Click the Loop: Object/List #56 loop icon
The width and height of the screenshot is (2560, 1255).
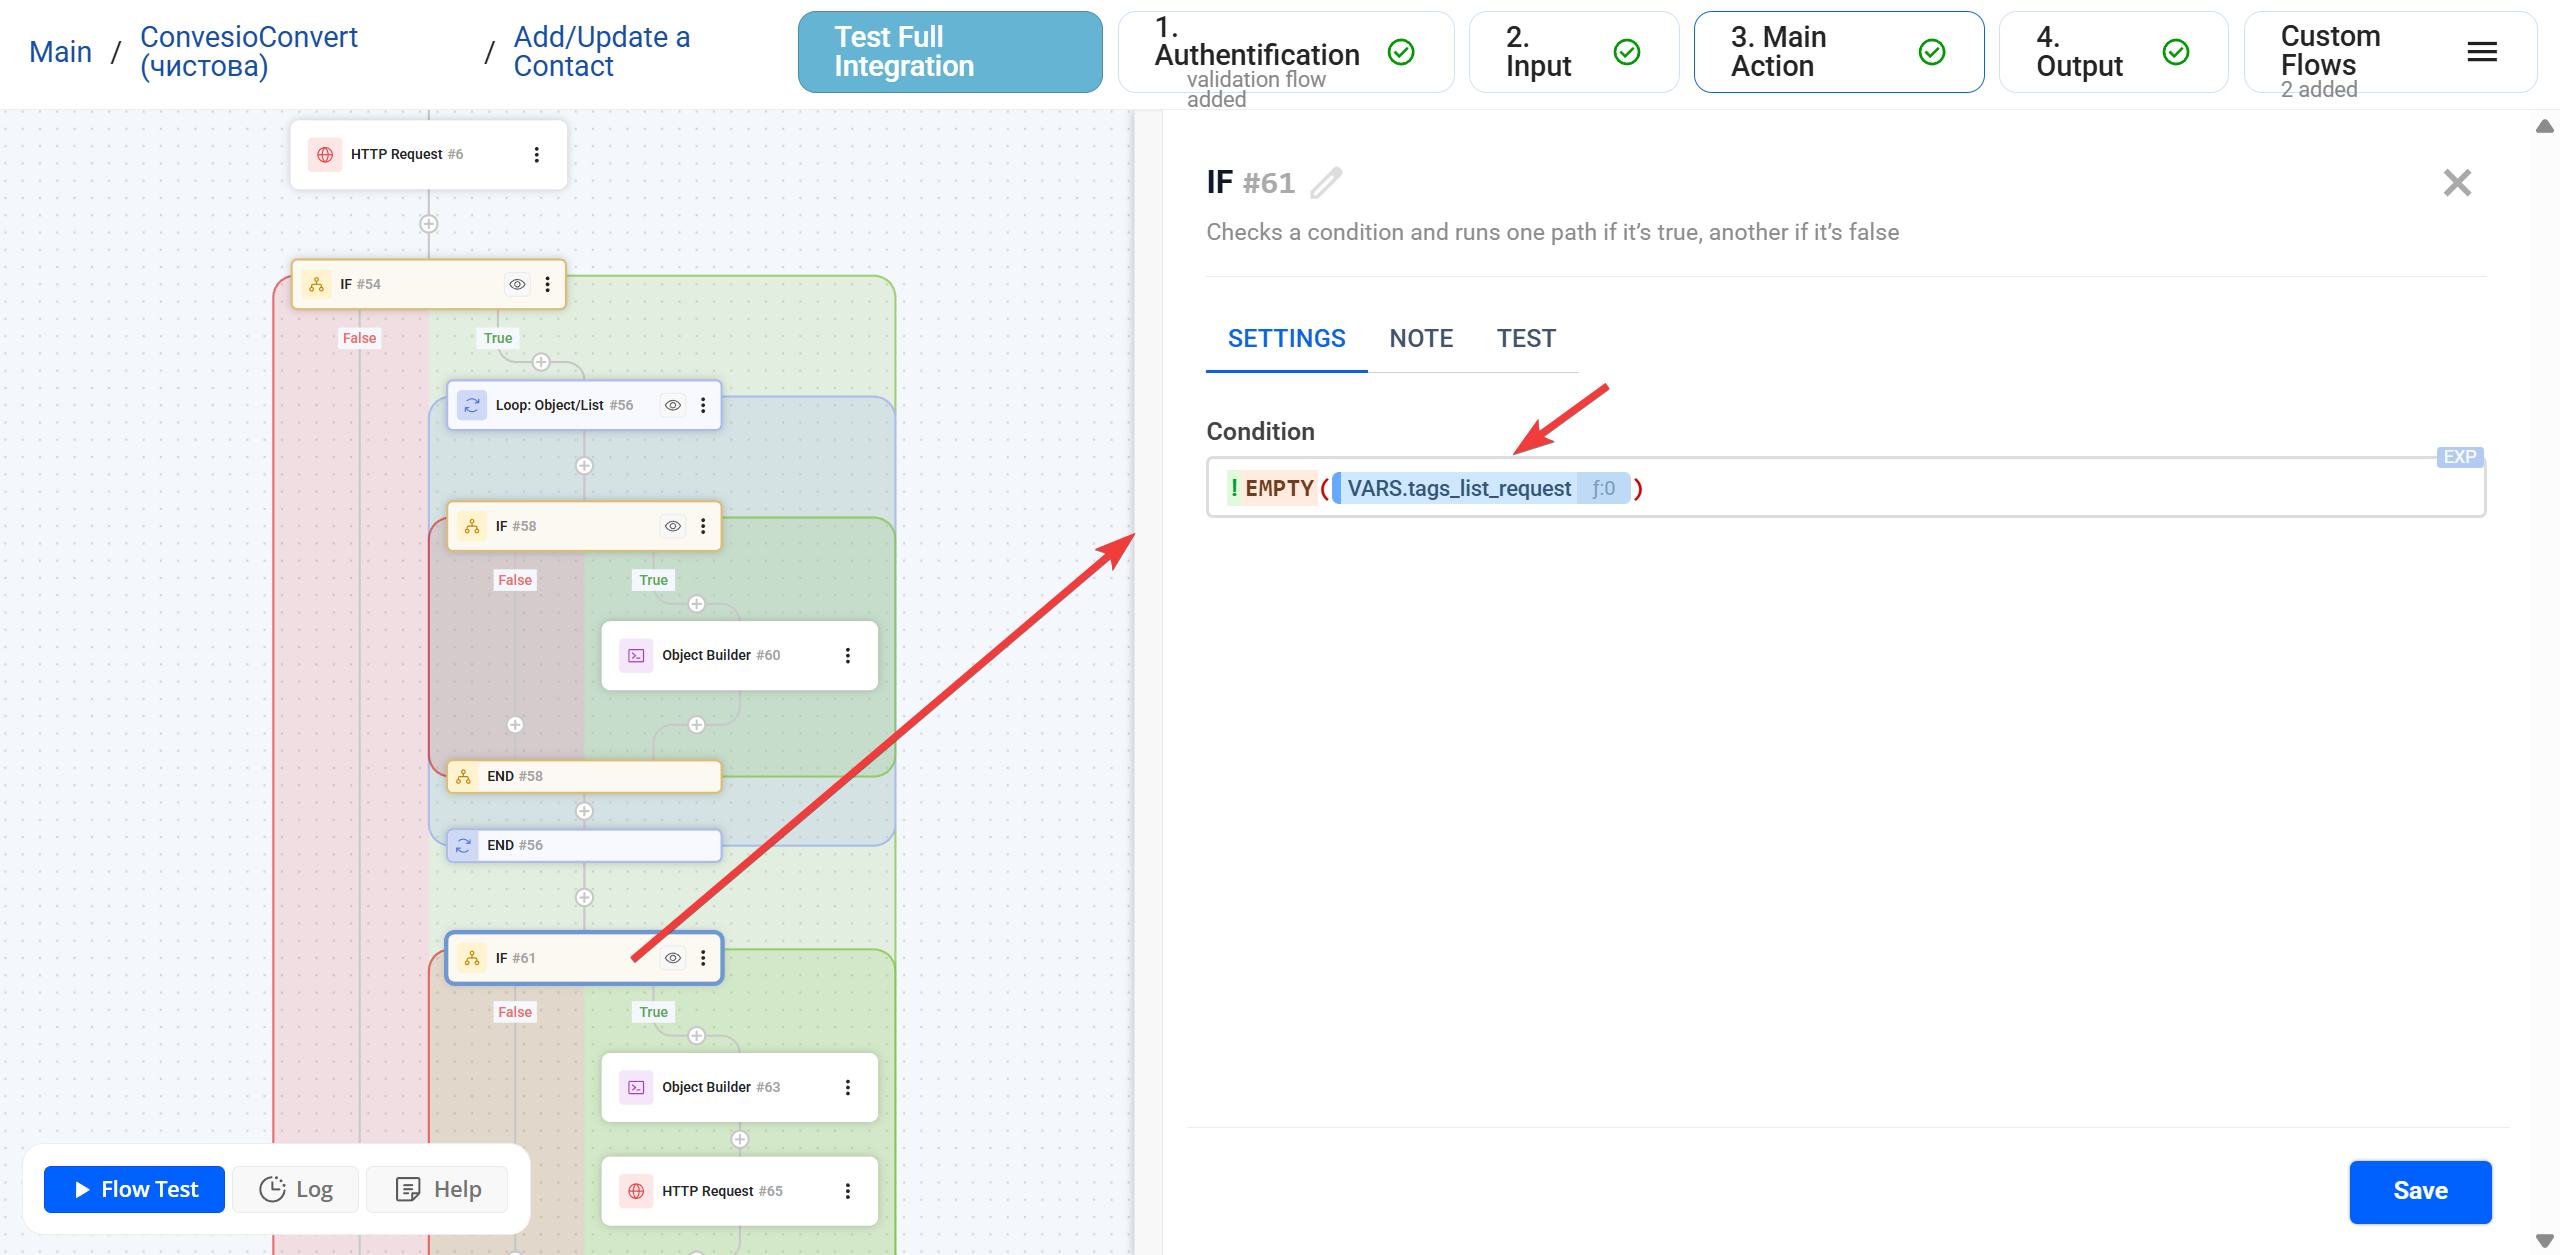[x=472, y=405]
